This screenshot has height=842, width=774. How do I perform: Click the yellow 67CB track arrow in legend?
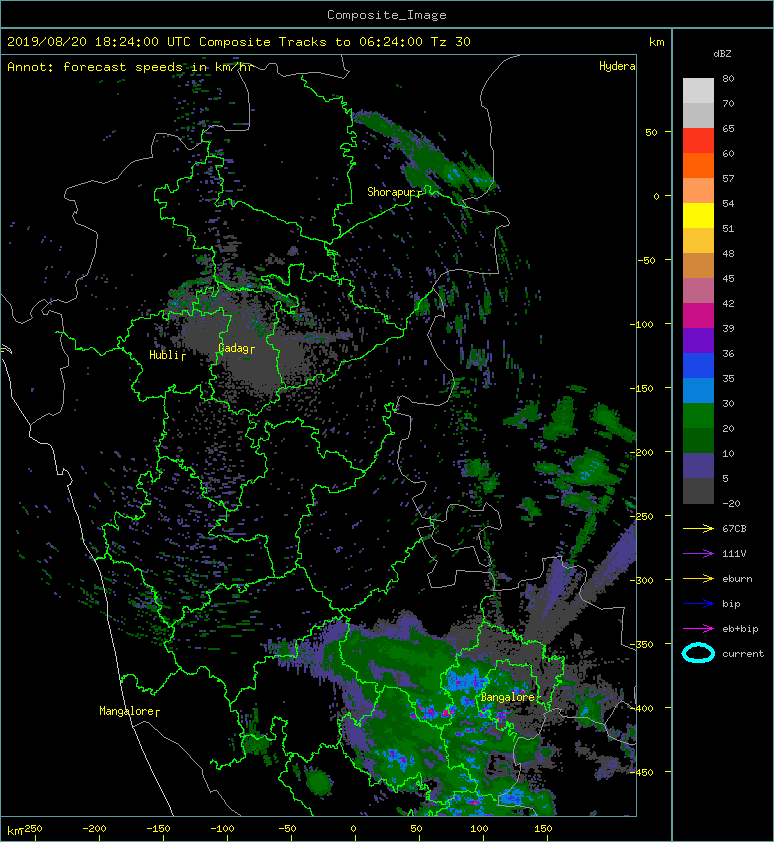click(x=698, y=529)
